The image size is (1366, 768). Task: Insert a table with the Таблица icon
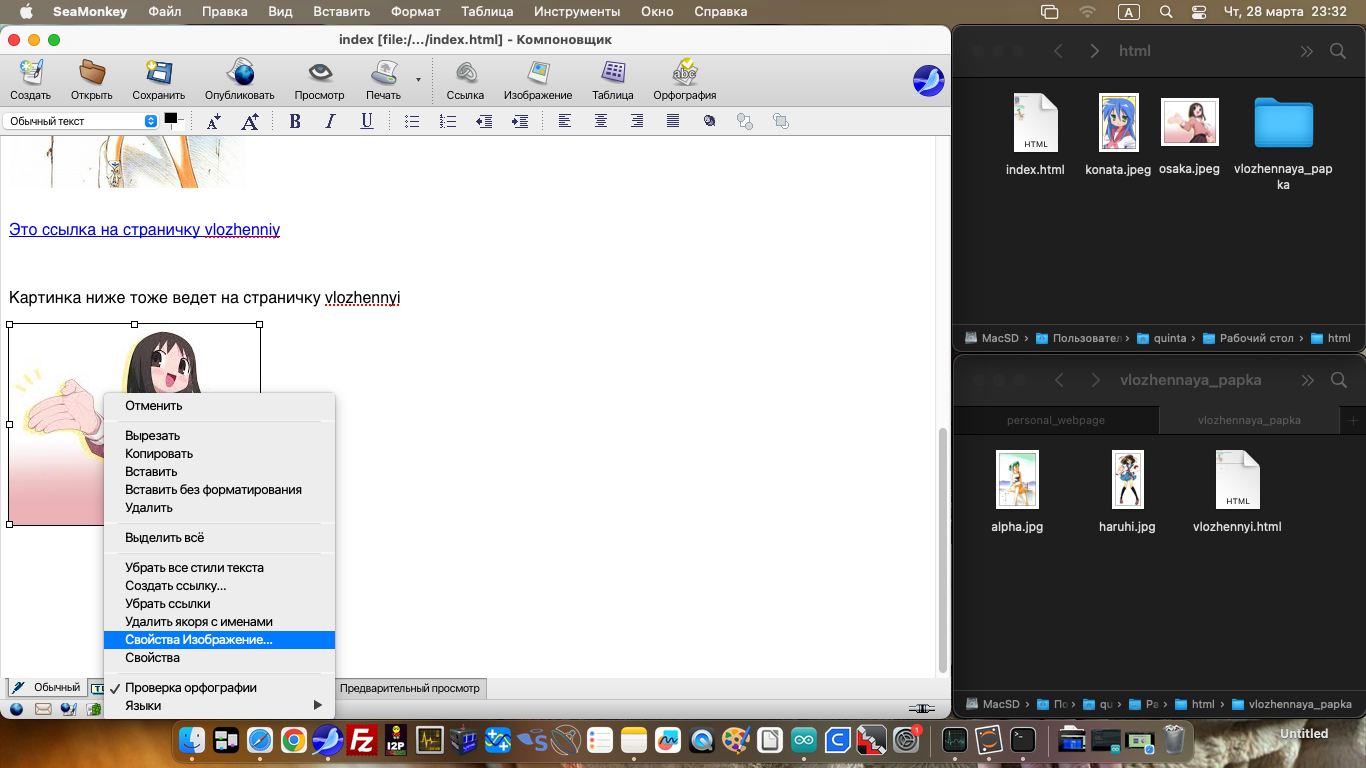click(x=612, y=80)
